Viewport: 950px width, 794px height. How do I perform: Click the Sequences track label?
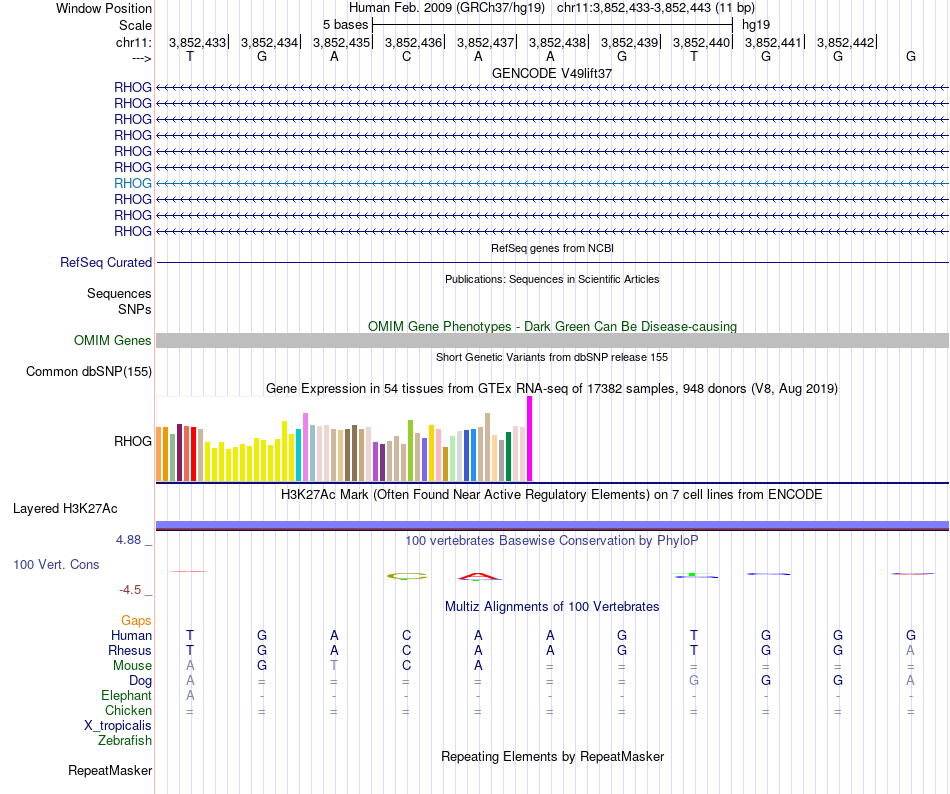pos(119,294)
